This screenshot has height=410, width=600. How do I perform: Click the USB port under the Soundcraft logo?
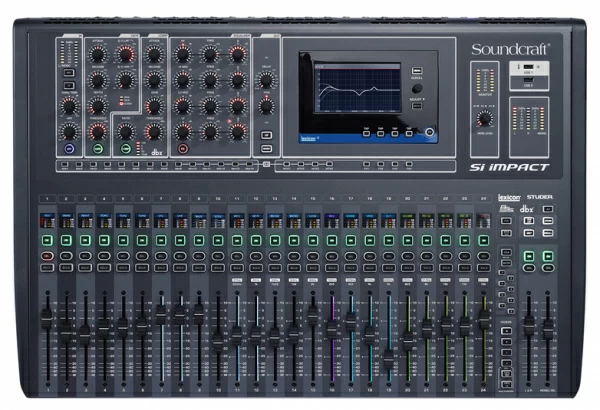click(x=529, y=68)
